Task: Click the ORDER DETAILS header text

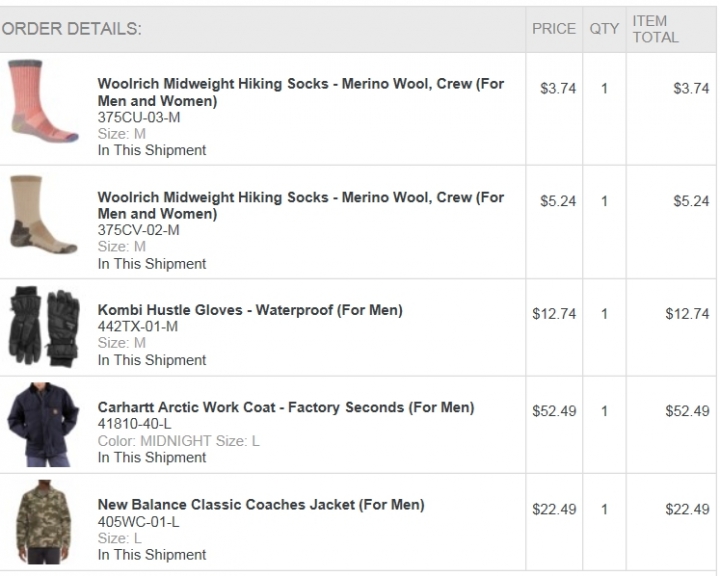Action: [x=72, y=29]
